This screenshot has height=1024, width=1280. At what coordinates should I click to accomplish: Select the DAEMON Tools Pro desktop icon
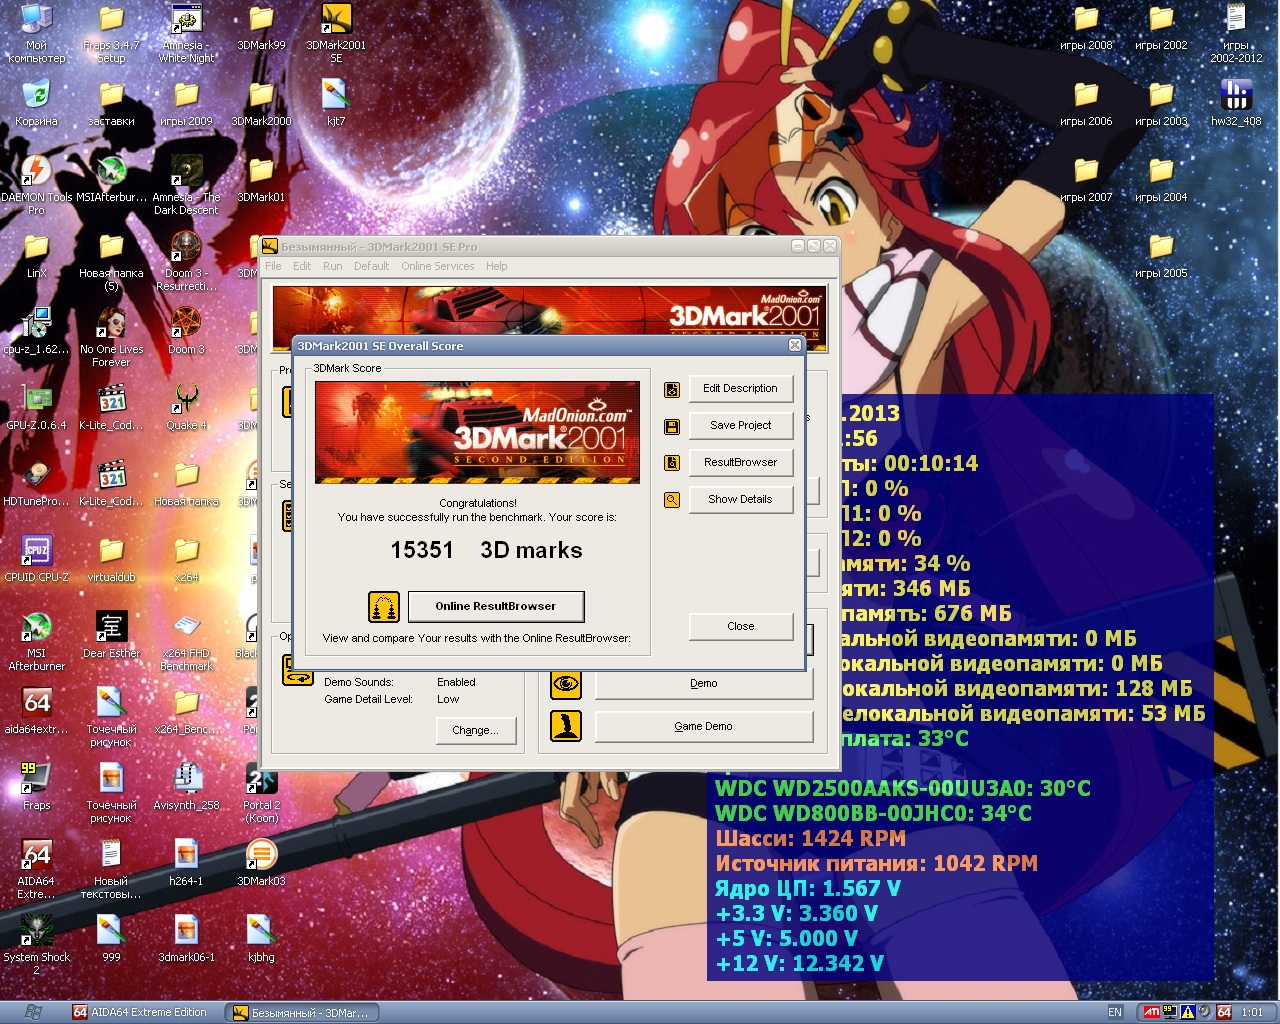pyautogui.click(x=36, y=186)
